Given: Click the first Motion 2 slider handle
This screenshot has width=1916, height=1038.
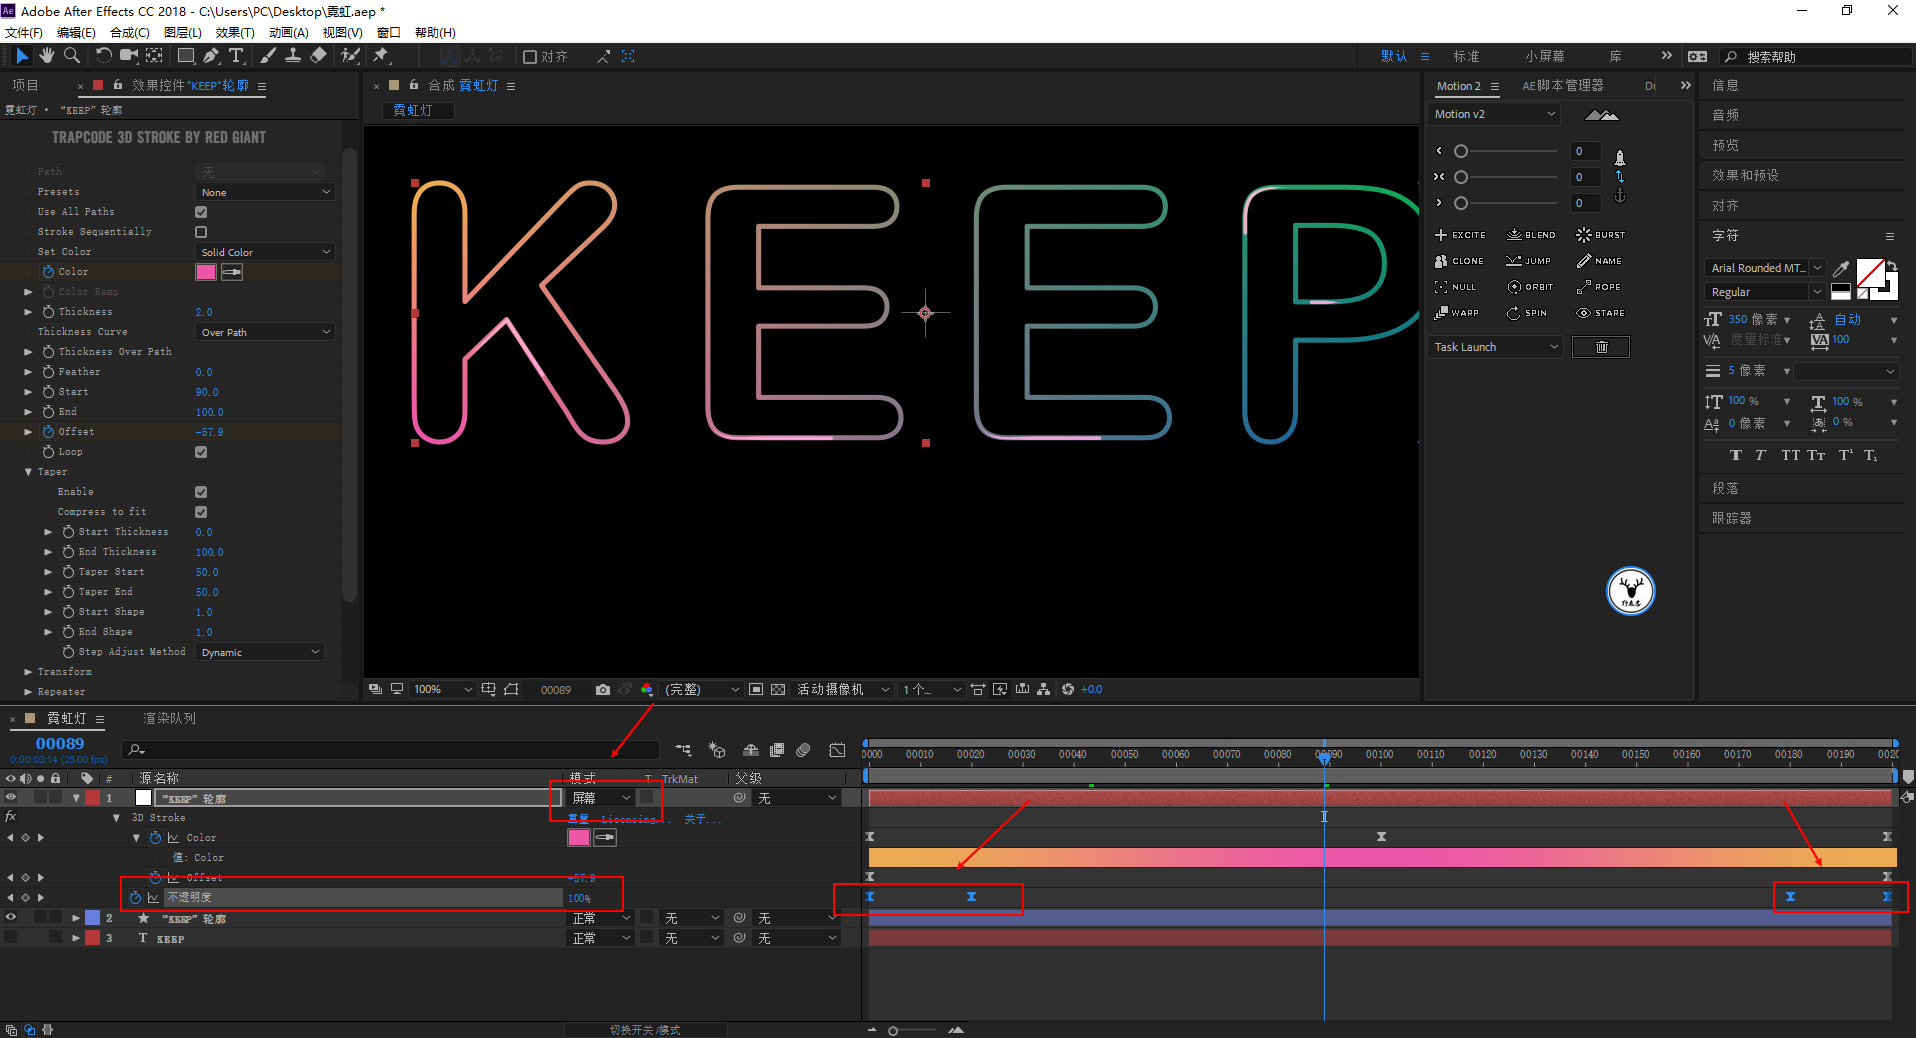Looking at the screenshot, I should pyautogui.click(x=1461, y=151).
